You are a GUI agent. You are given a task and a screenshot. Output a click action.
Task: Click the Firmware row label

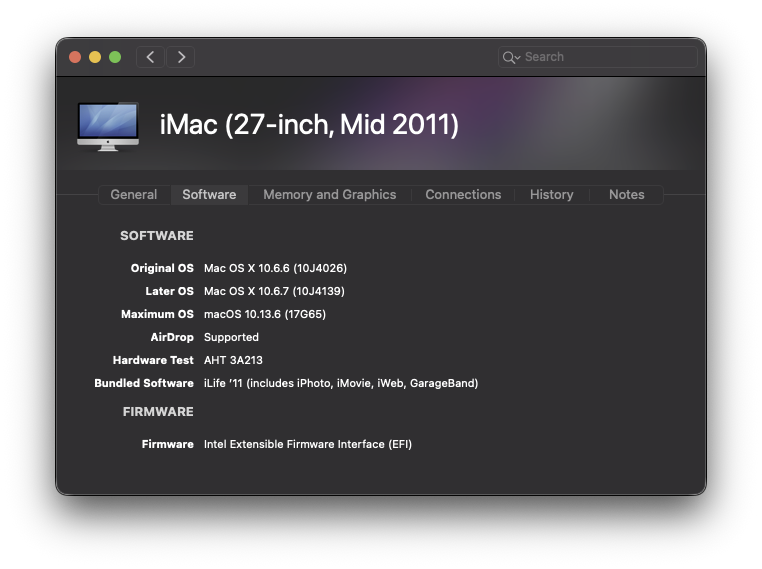[168, 444]
